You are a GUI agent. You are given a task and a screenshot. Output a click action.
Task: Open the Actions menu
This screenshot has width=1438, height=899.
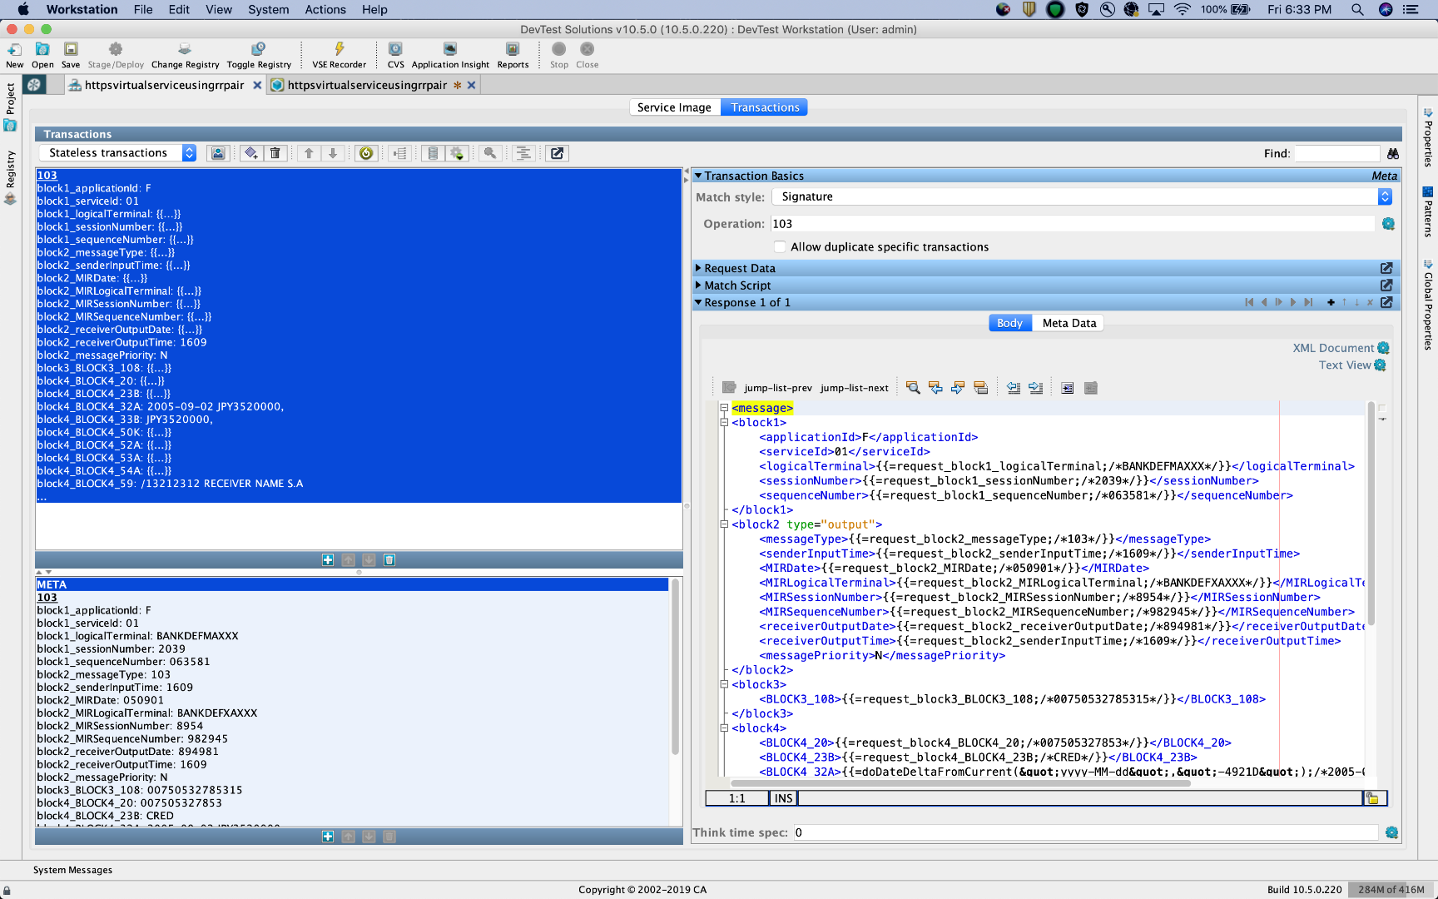325,9
